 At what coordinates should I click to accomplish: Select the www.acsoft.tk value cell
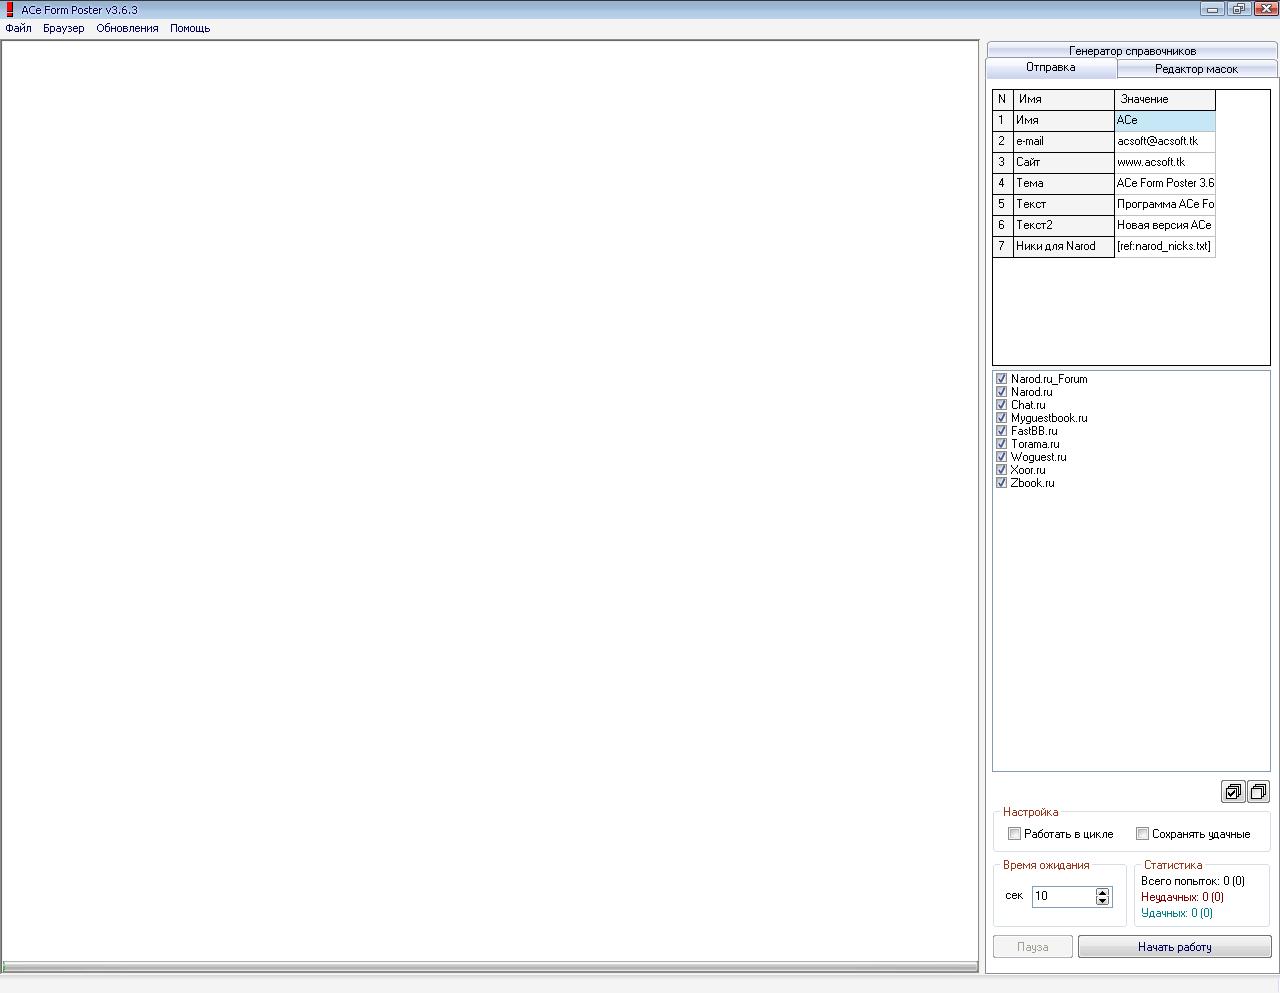click(1165, 162)
